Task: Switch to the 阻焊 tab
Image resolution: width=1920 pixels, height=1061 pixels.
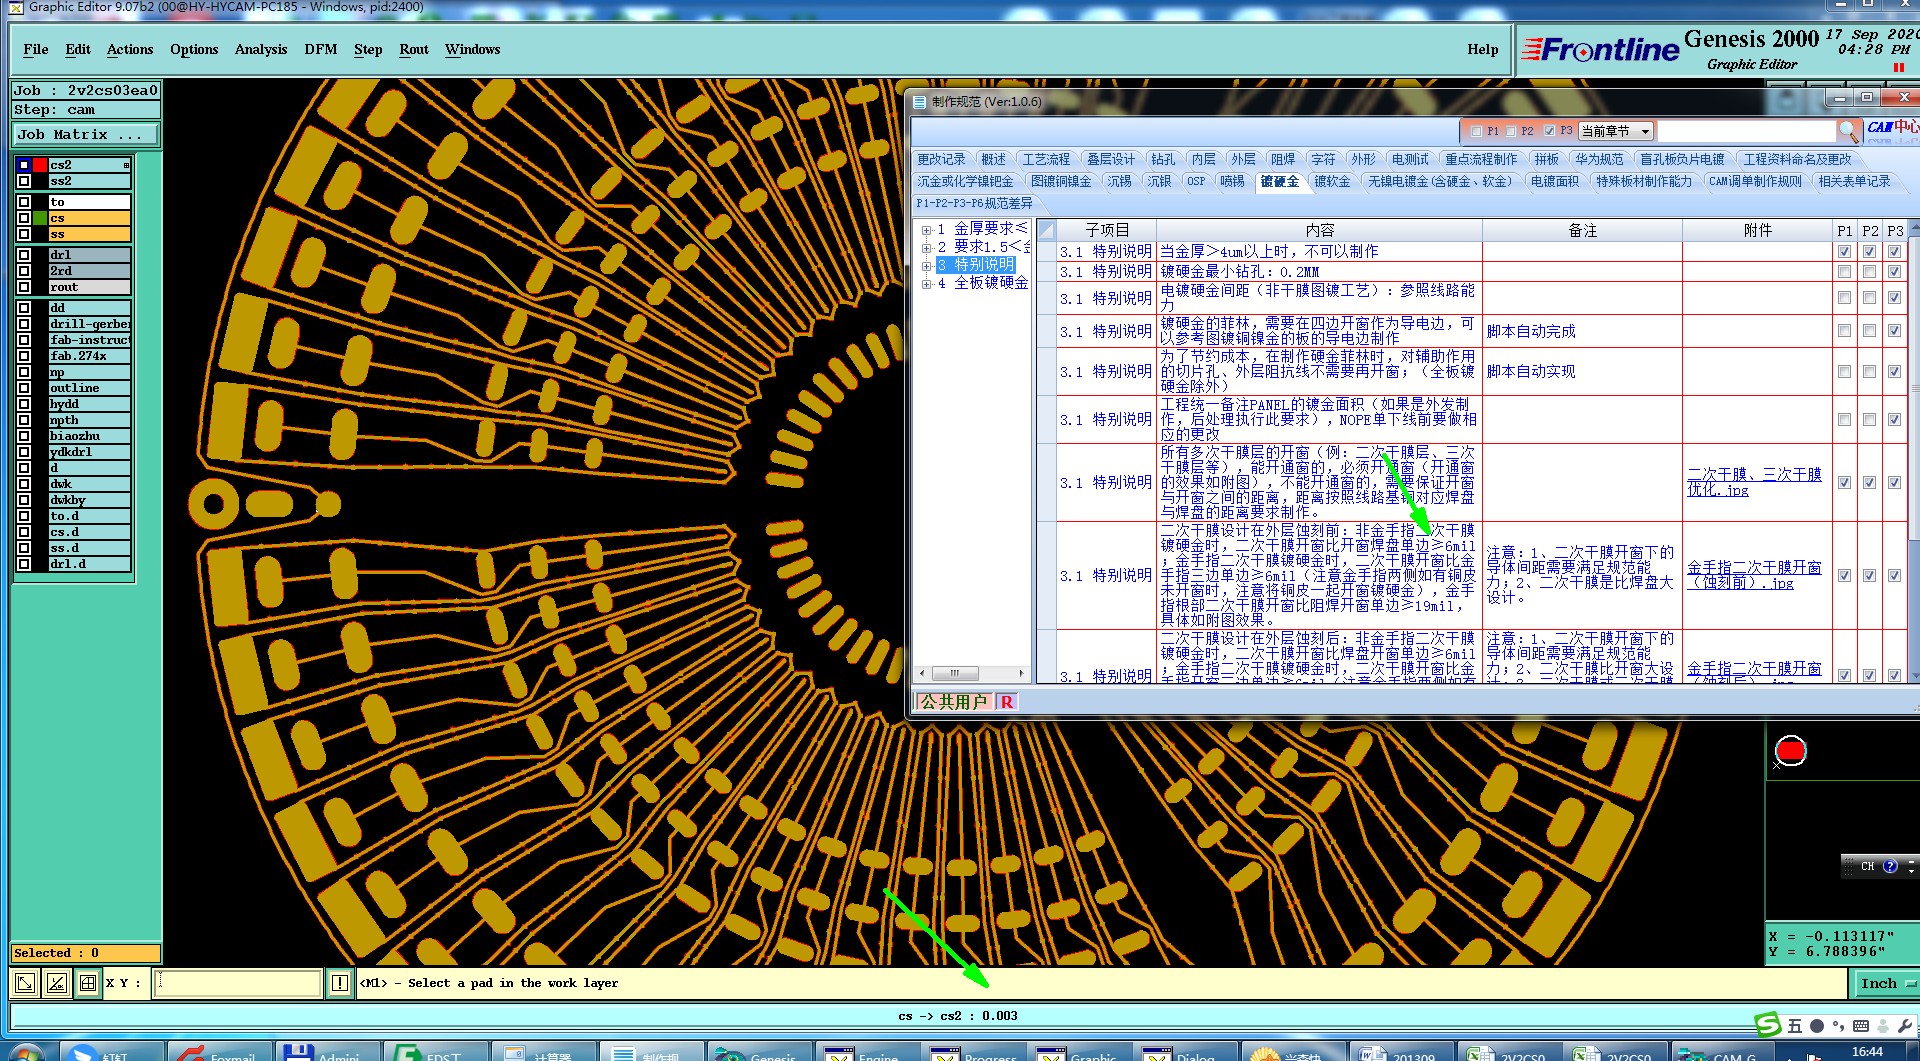Action: [x=1283, y=159]
